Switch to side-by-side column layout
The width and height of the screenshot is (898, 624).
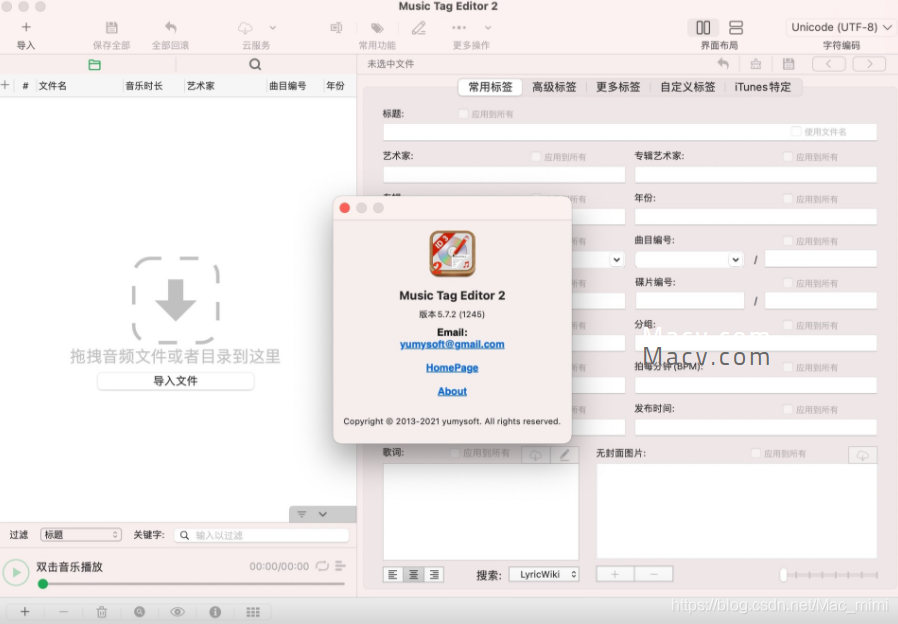[703, 27]
